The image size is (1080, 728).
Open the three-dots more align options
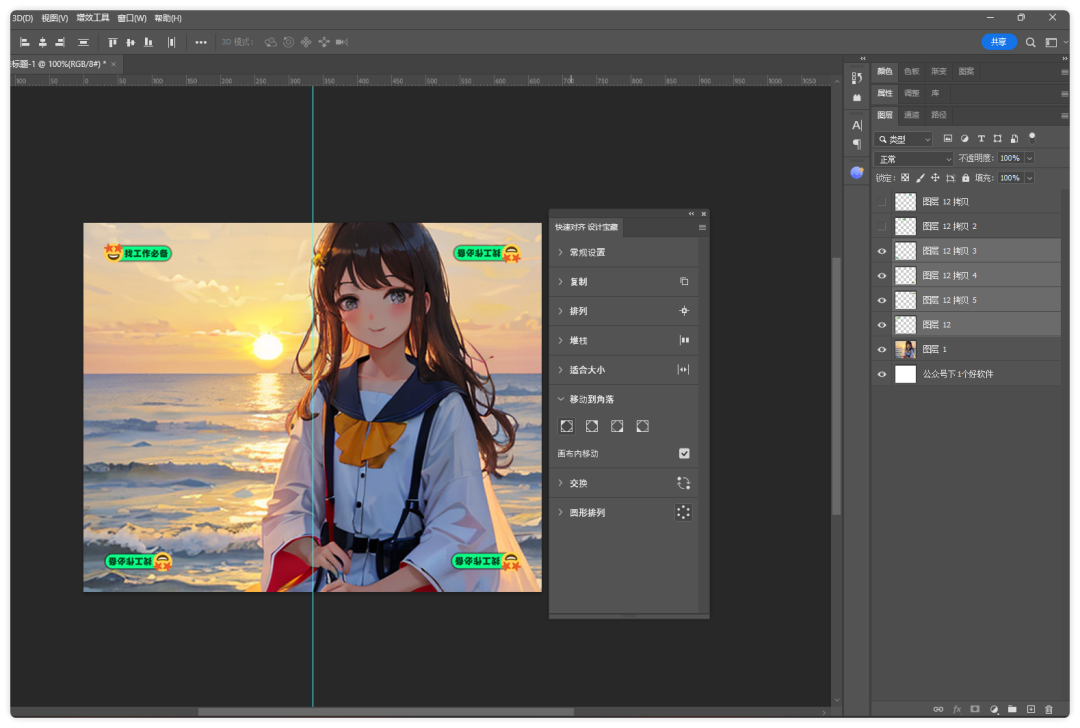pos(201,42)
